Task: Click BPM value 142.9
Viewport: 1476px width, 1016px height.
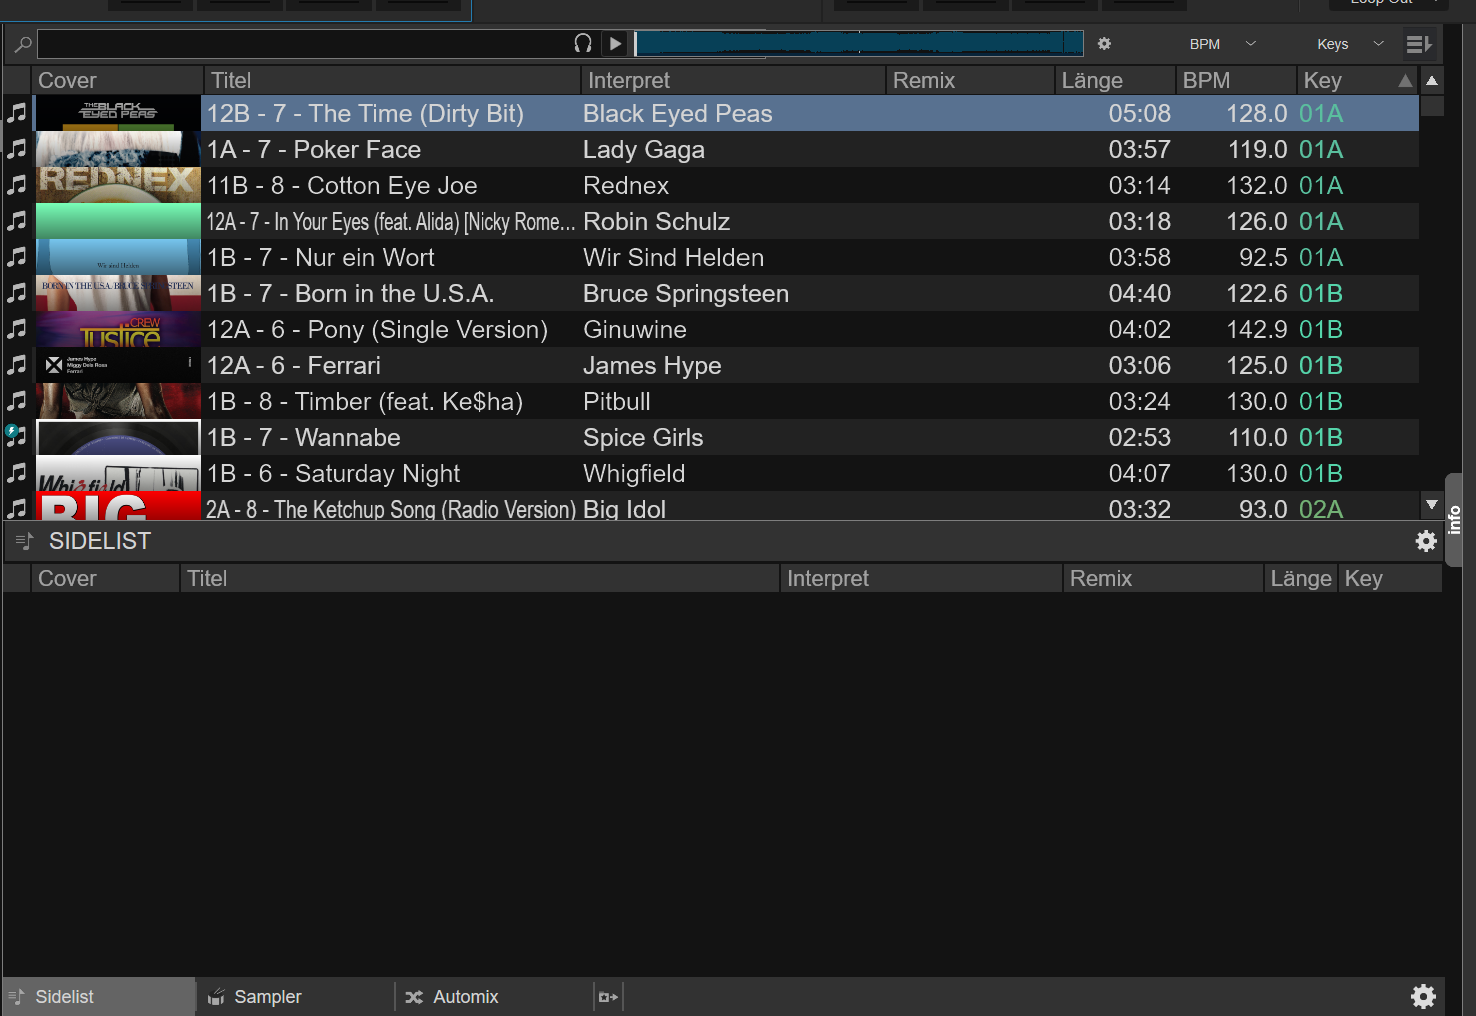Action: point(1256,329)
